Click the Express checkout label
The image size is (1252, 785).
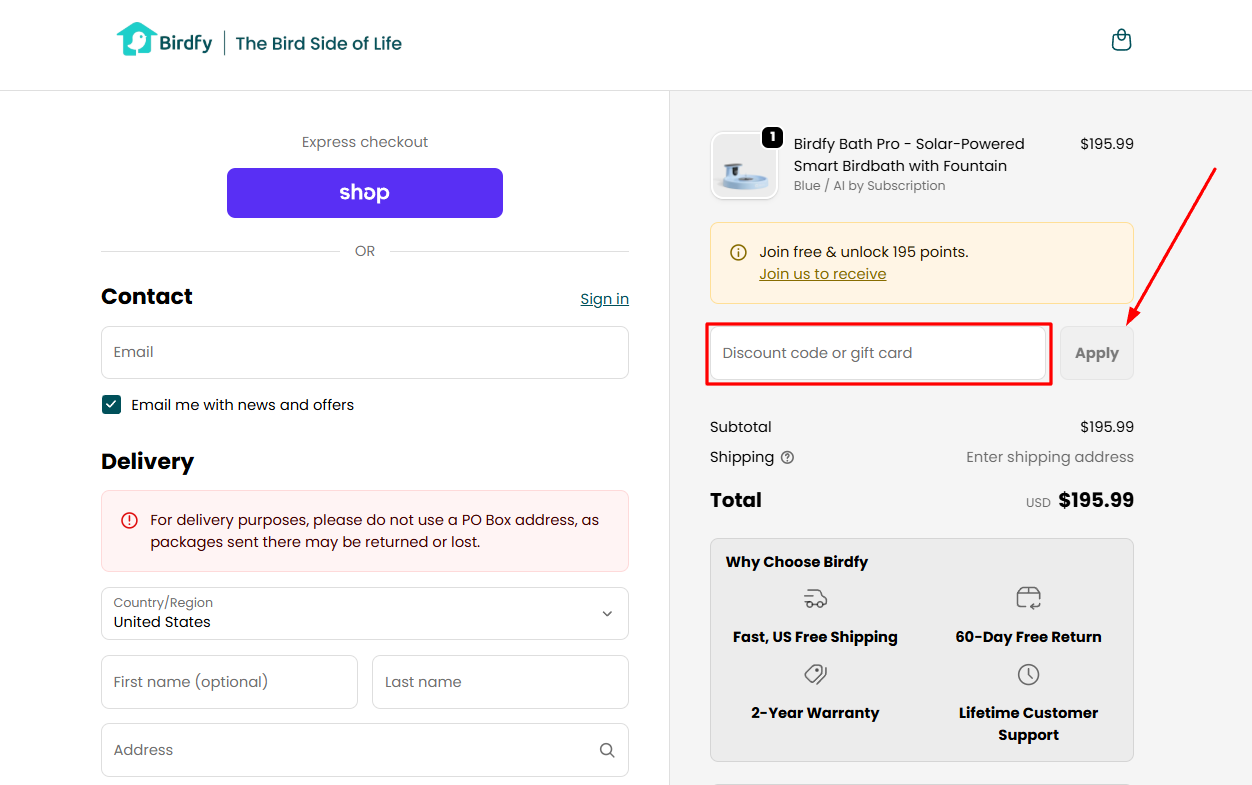[365, 142]
